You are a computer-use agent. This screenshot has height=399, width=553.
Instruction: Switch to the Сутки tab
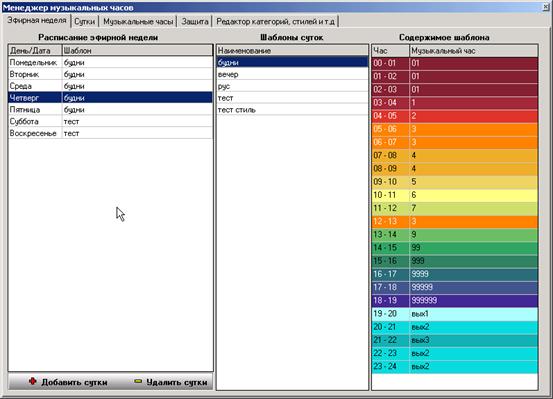(85, 22)
